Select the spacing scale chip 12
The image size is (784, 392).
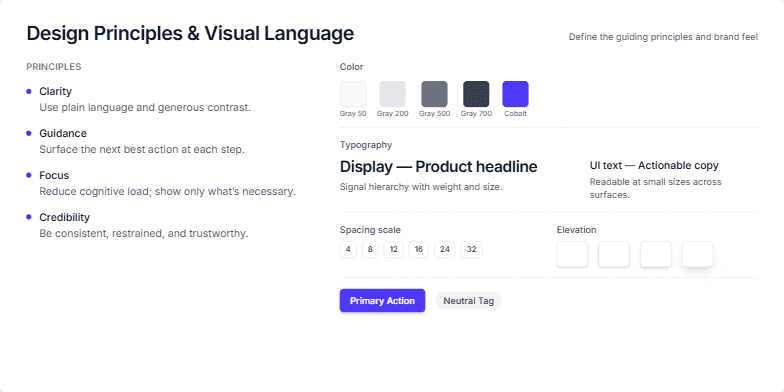coord(394,250)
